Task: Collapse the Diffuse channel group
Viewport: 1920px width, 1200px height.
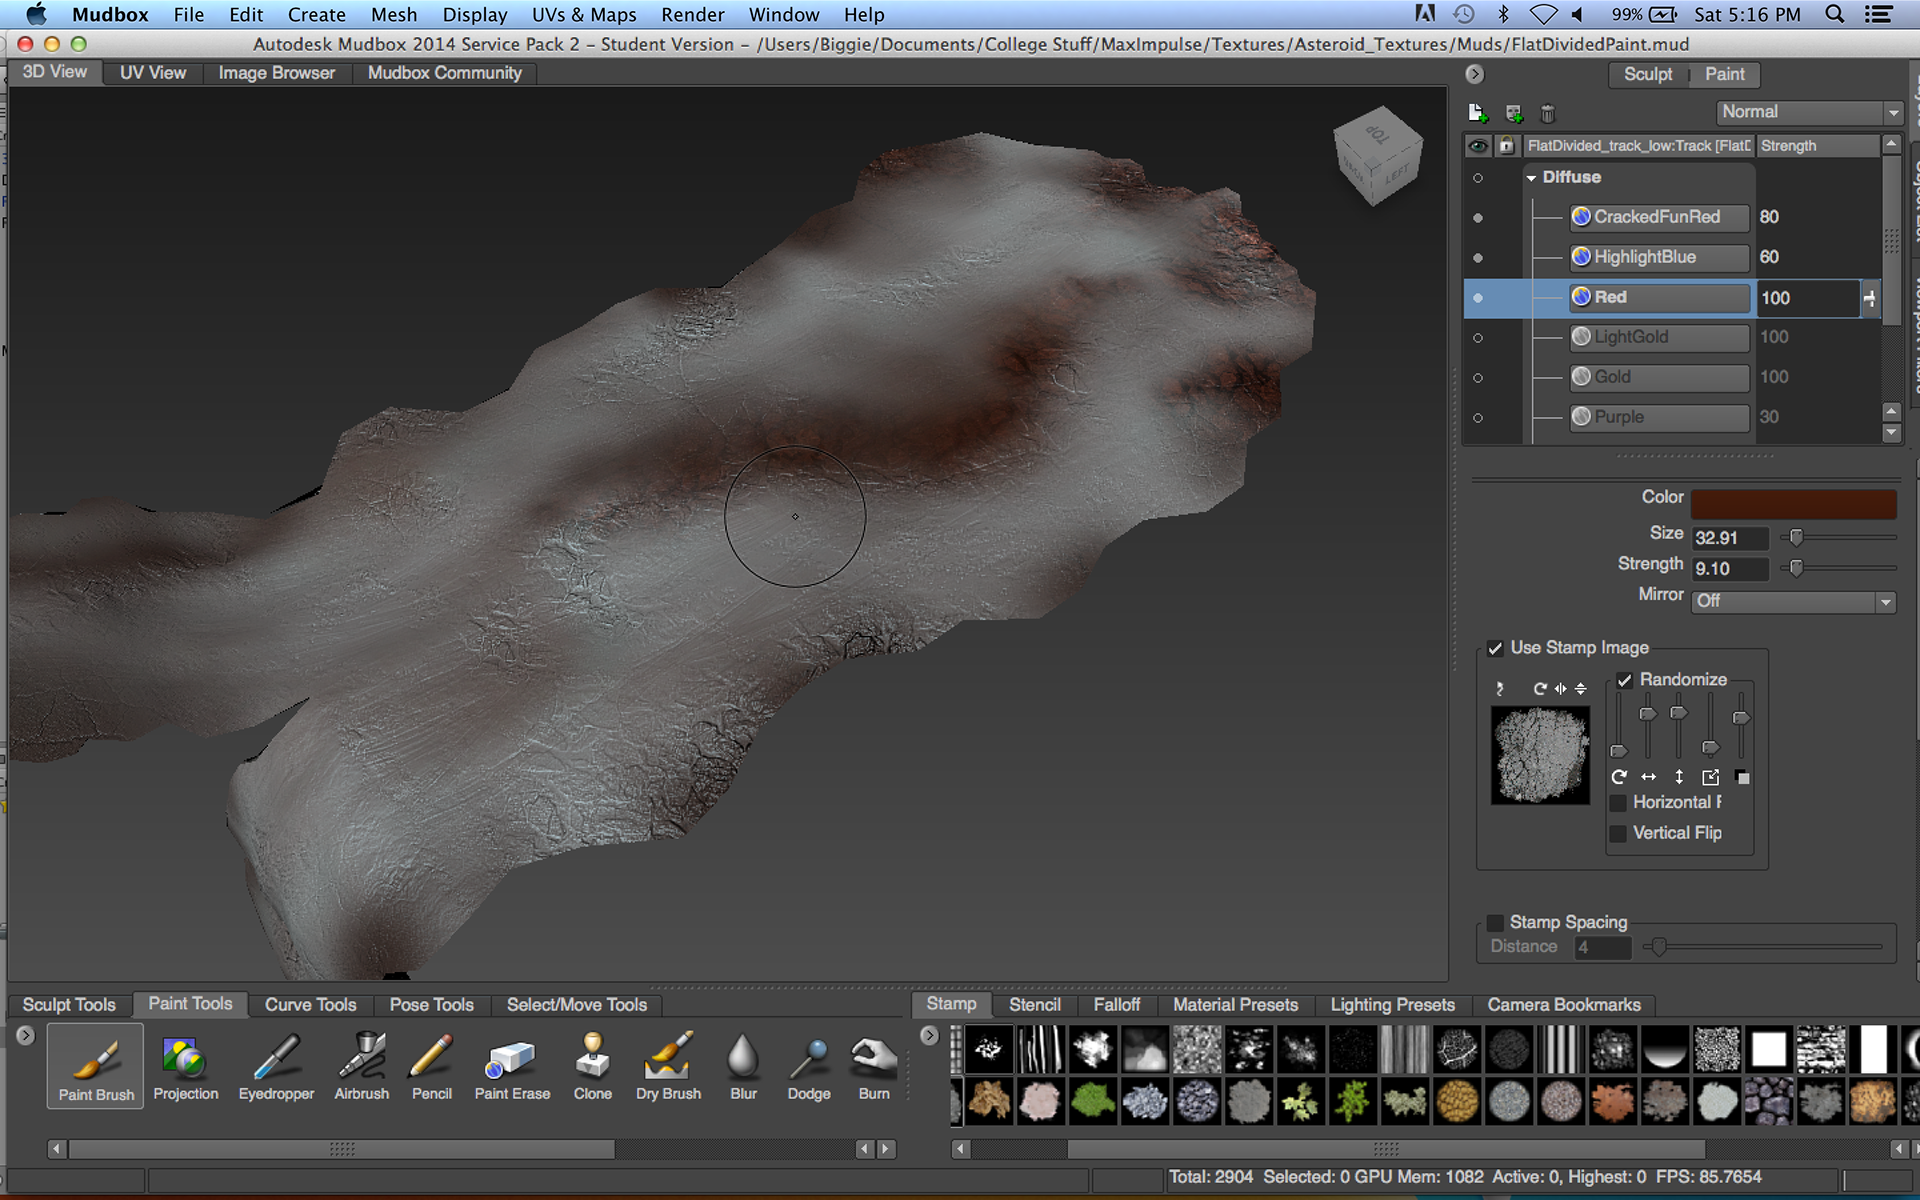Action: point(1531,178)
